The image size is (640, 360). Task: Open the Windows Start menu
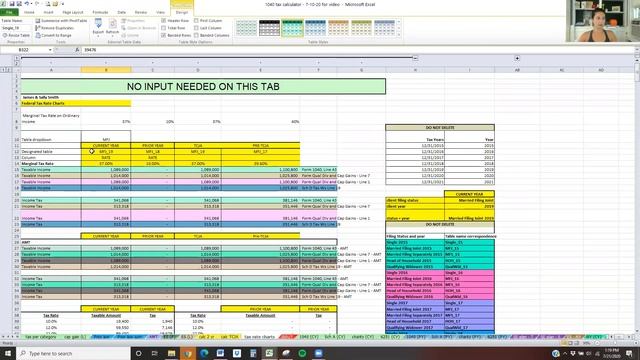[8, 353]
